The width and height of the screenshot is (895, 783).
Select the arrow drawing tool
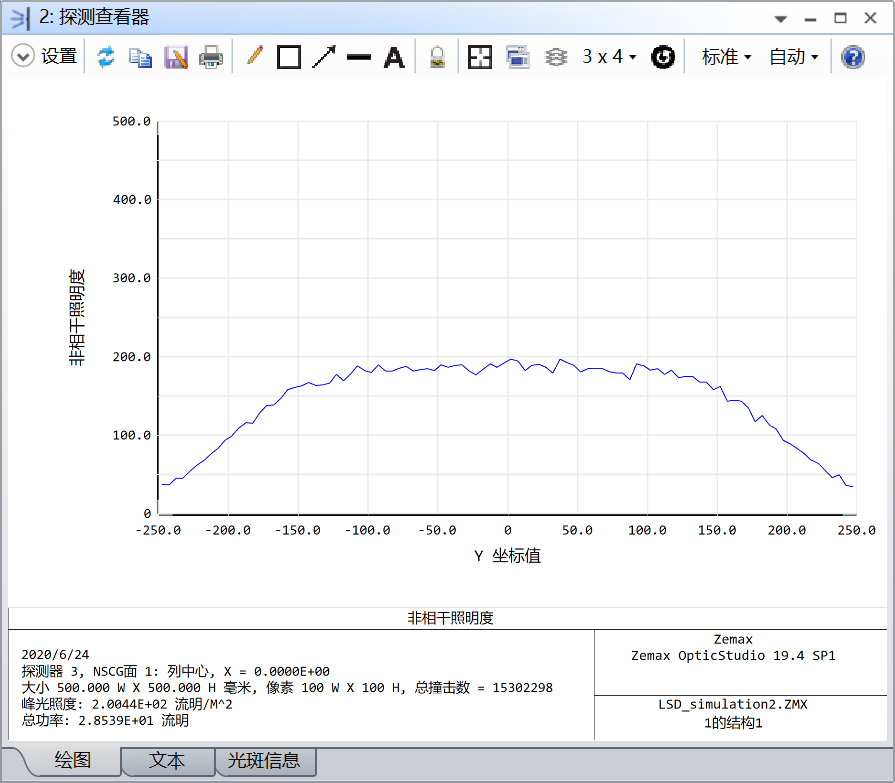[324, 57]
